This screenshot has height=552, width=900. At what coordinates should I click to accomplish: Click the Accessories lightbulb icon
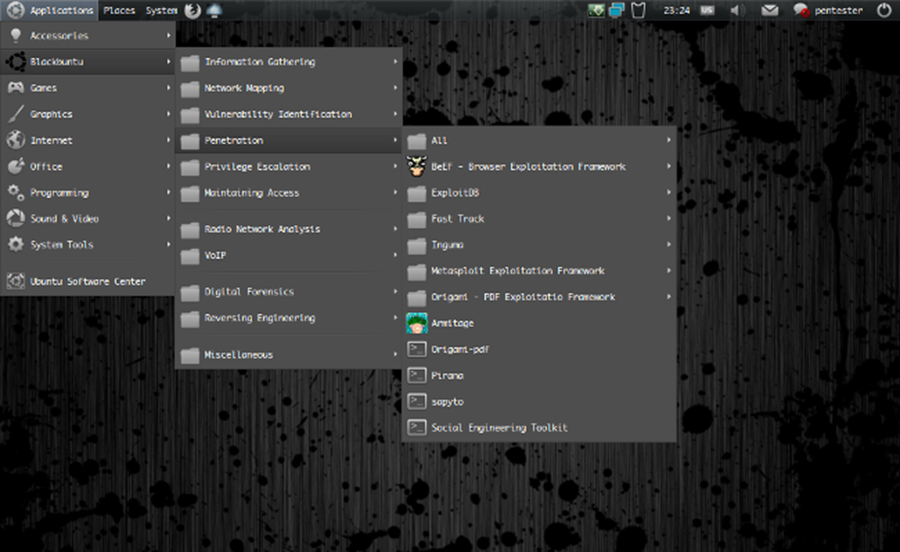tap(16, 36)
